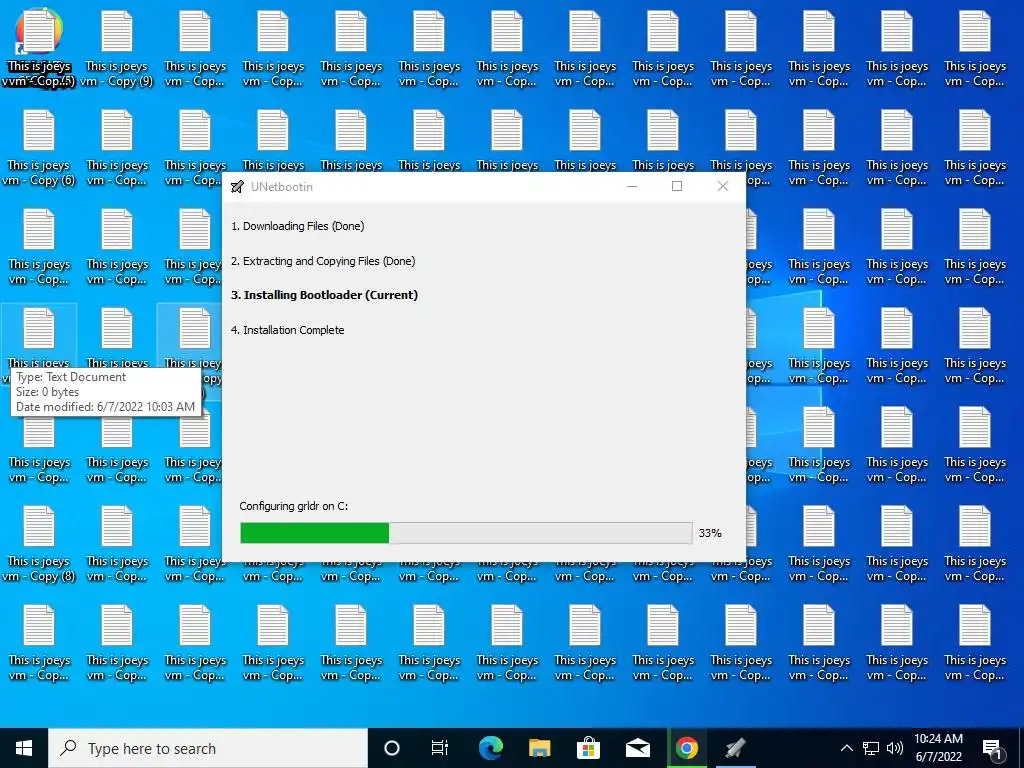Click '4. Installation Complete' step
Viewport: 1024px width, 768px height.
click(287, 330)
